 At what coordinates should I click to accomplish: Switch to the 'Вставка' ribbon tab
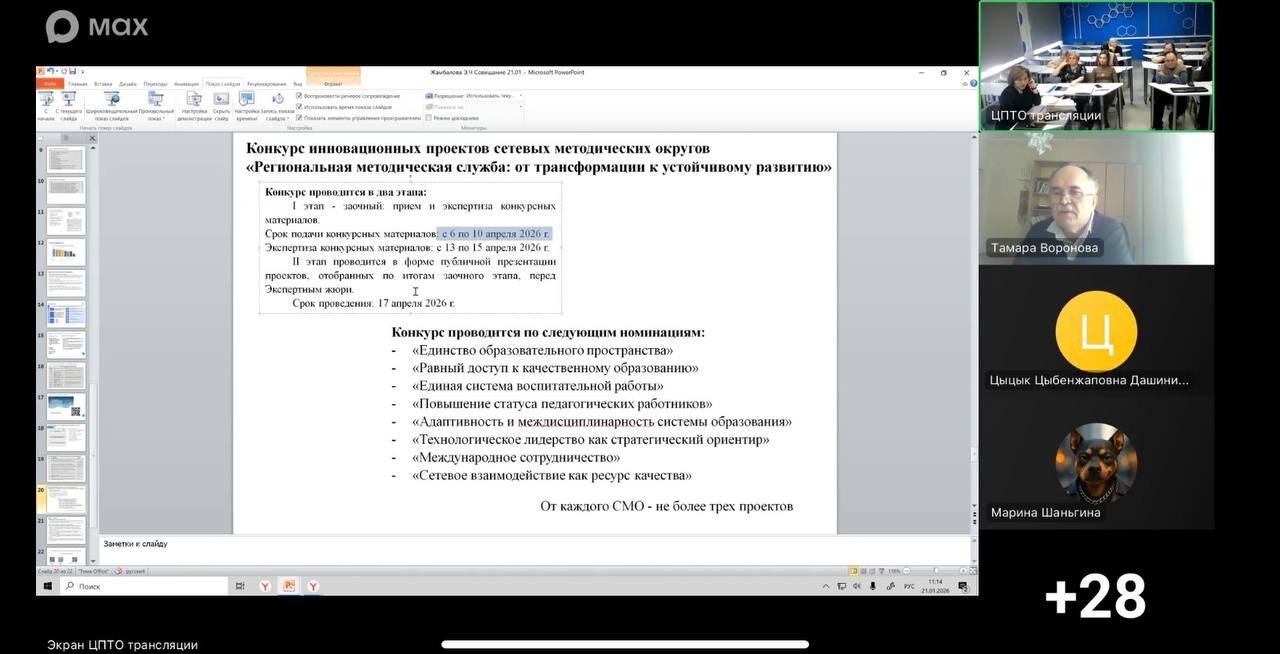[104, 84]
